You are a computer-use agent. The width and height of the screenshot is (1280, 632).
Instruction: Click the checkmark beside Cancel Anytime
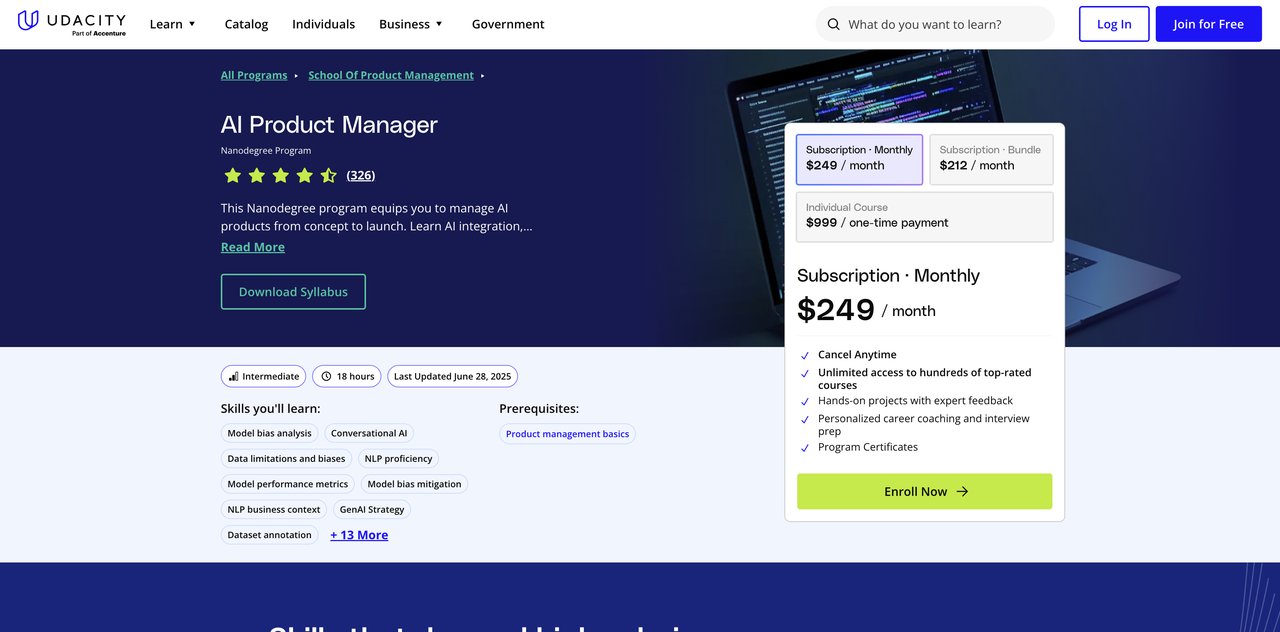pyautogui.click(x=805, y=356)
